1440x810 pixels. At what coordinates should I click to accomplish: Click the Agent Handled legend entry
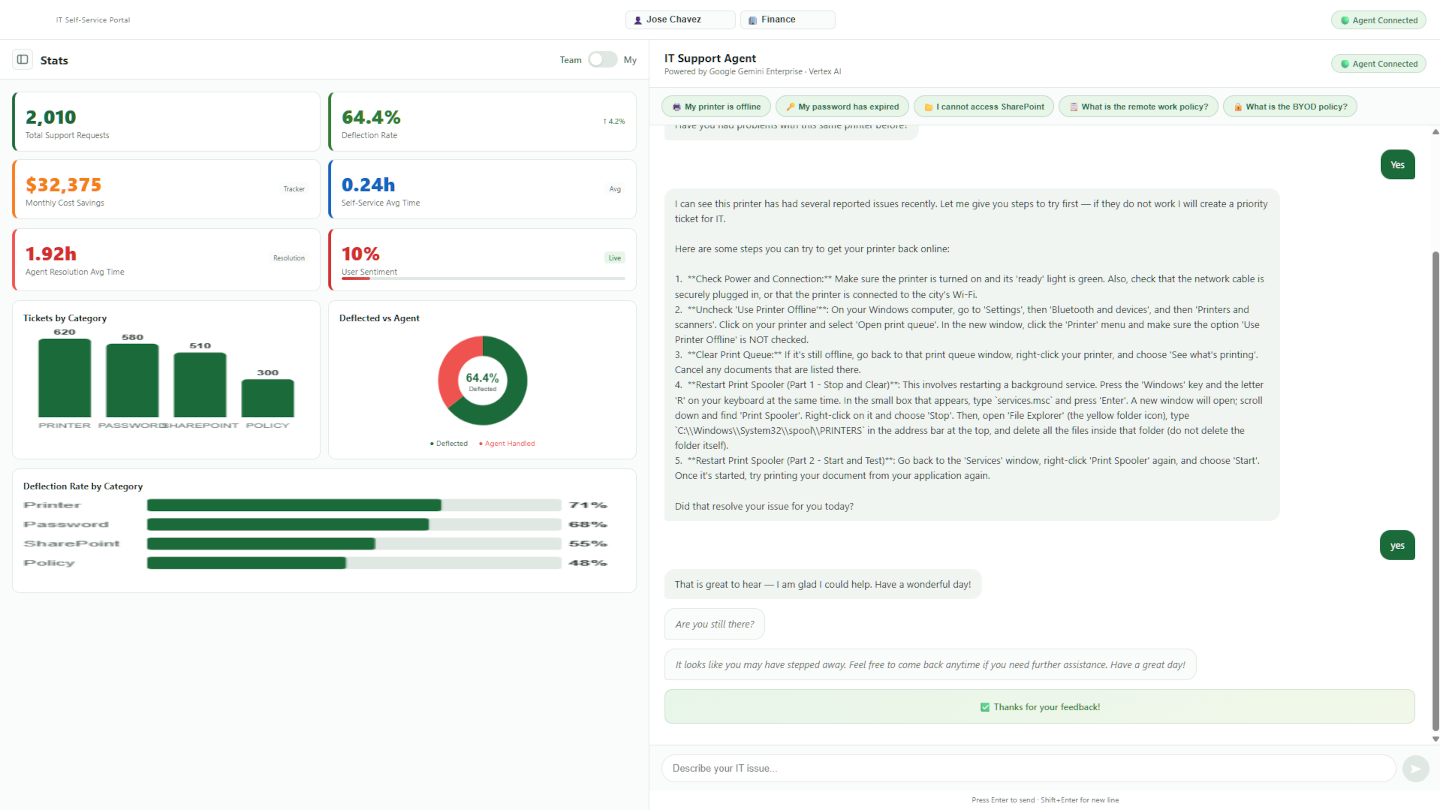(x=507, y=444)
